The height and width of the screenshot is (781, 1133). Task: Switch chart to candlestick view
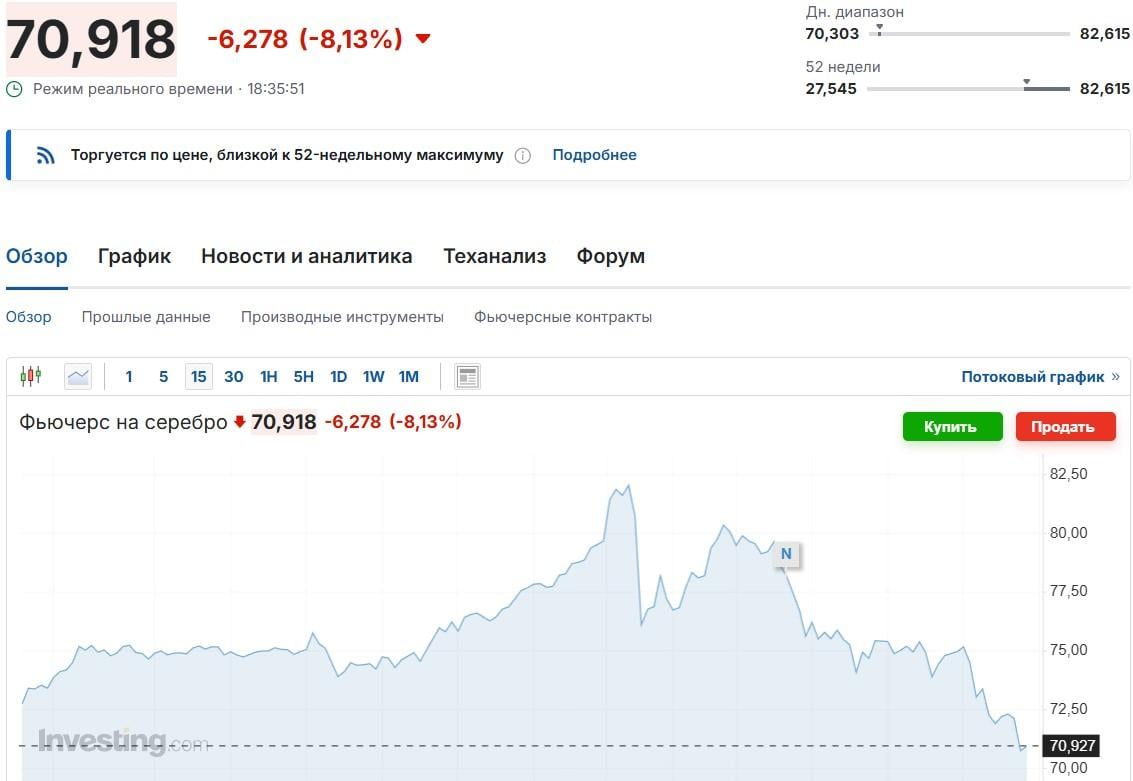coord(31,376)
